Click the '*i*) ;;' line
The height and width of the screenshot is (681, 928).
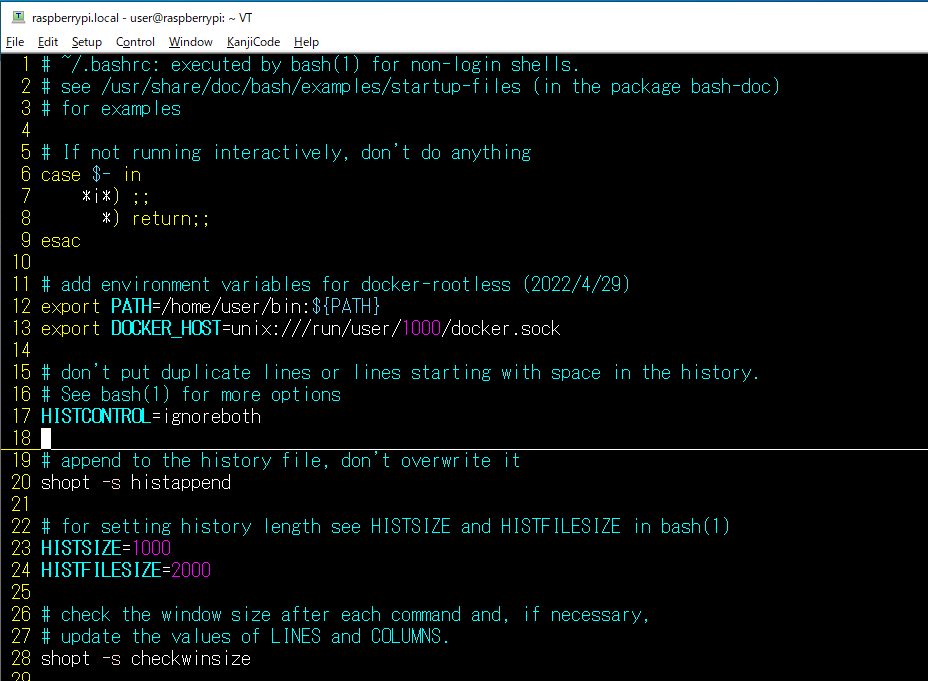pyautogui.click(x=115, y=196)
